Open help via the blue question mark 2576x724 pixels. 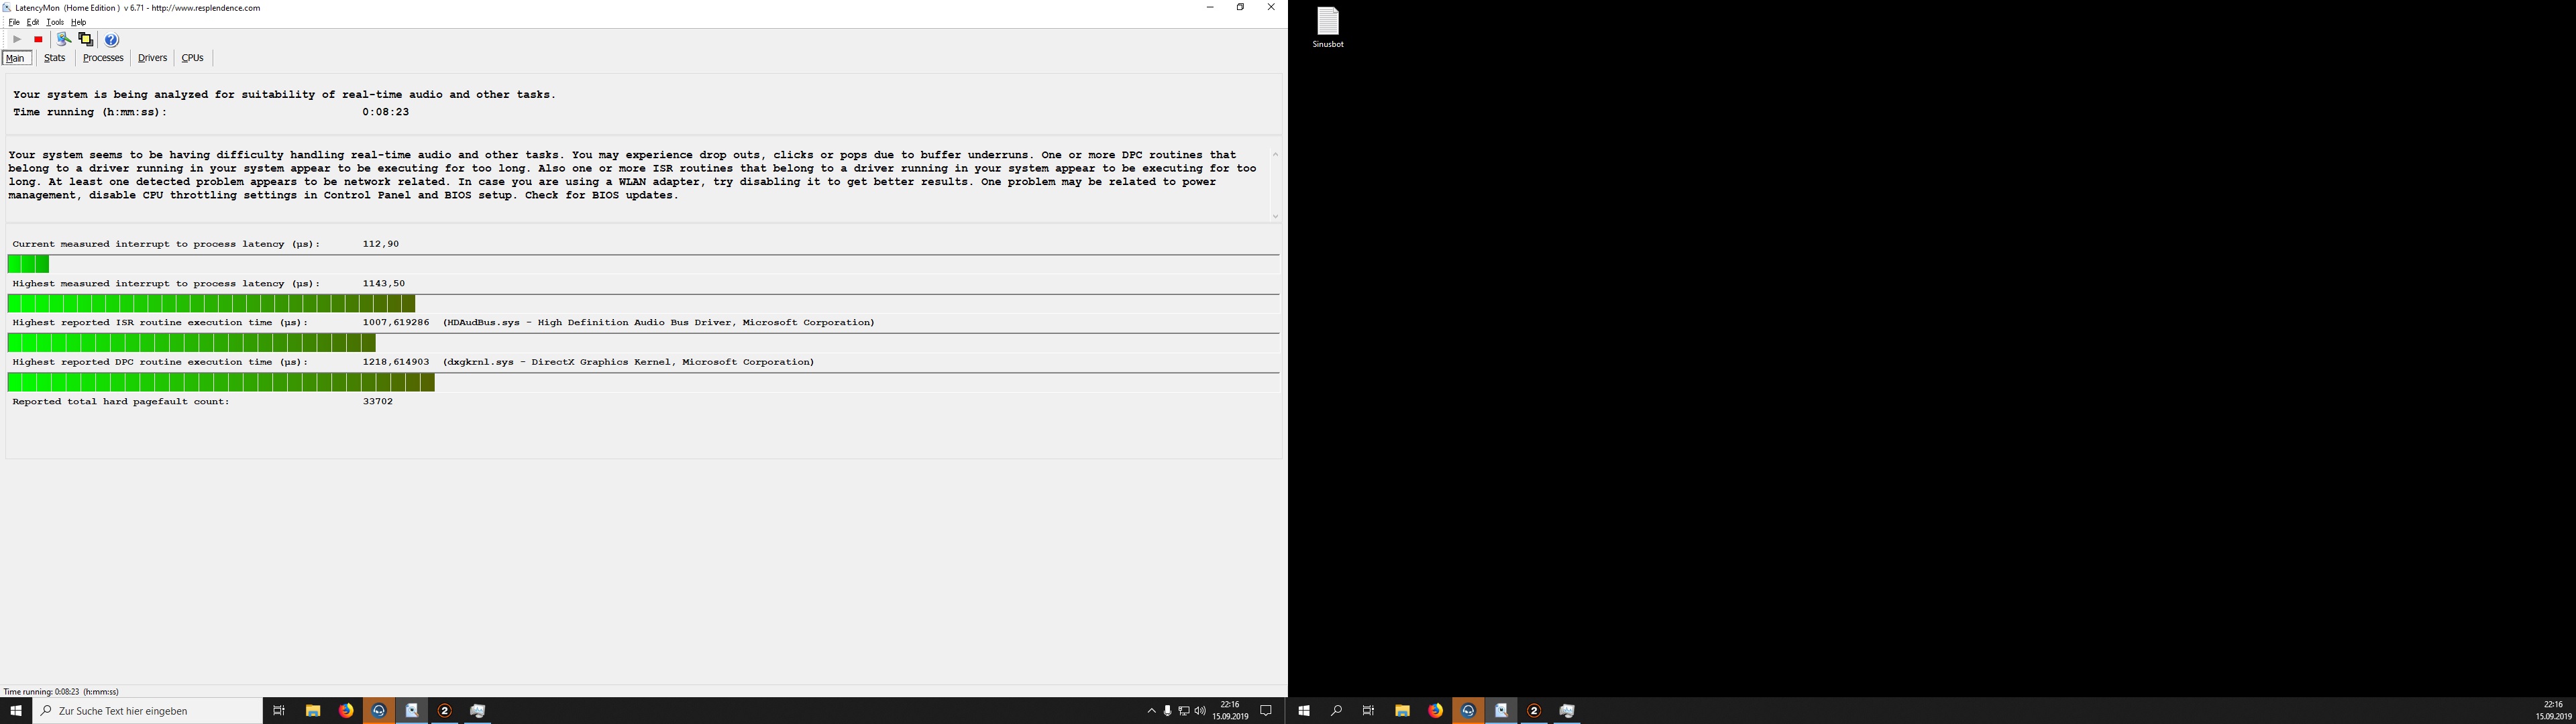coord(112,40)
